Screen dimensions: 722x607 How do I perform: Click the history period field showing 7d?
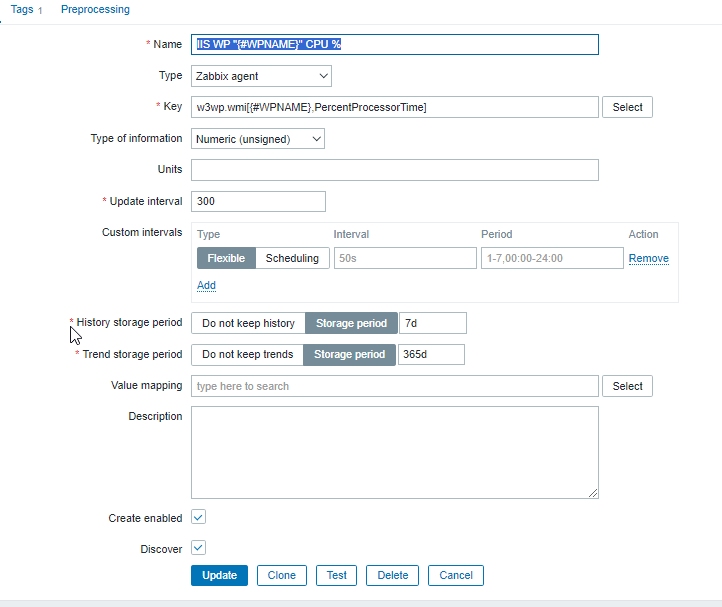point(432,323)
